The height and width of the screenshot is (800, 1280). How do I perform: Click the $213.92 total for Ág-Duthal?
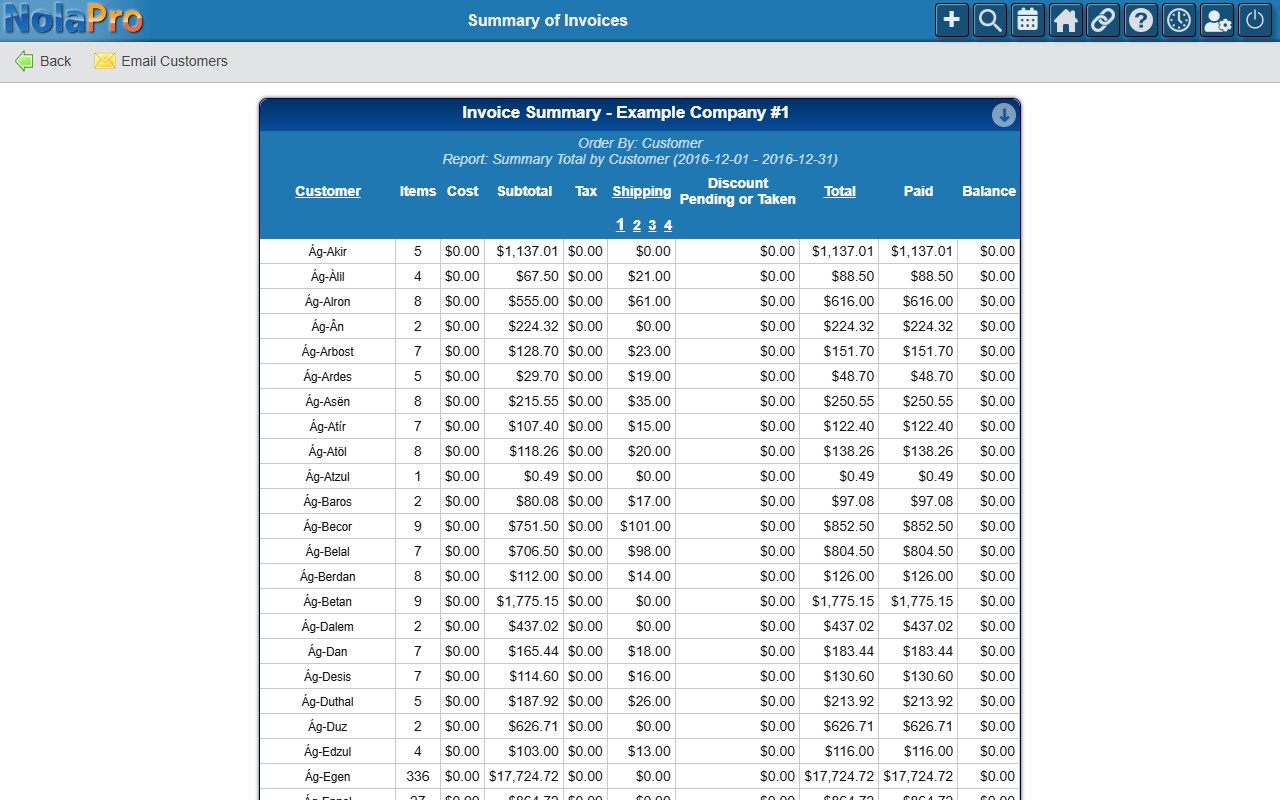point(849,701)
